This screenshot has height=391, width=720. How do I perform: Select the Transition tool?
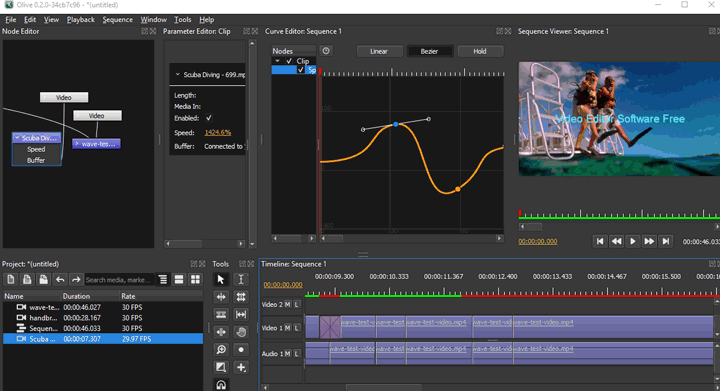[x=221, y=367]
